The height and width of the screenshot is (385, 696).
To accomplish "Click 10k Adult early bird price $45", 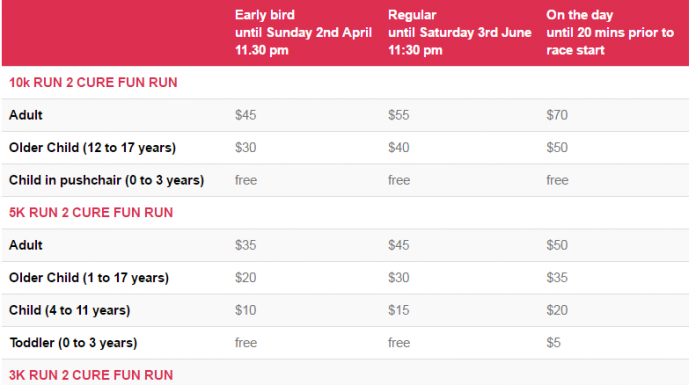I will coord(245,115).
